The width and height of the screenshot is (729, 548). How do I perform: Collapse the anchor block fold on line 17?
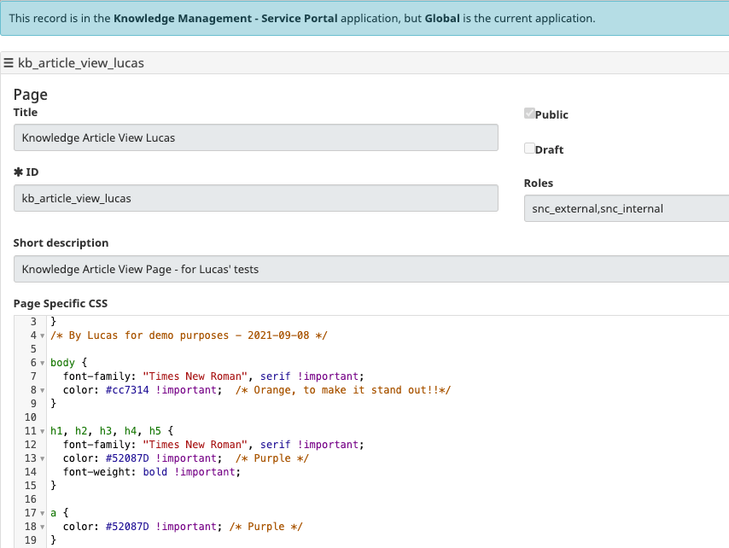pos(42,513)
